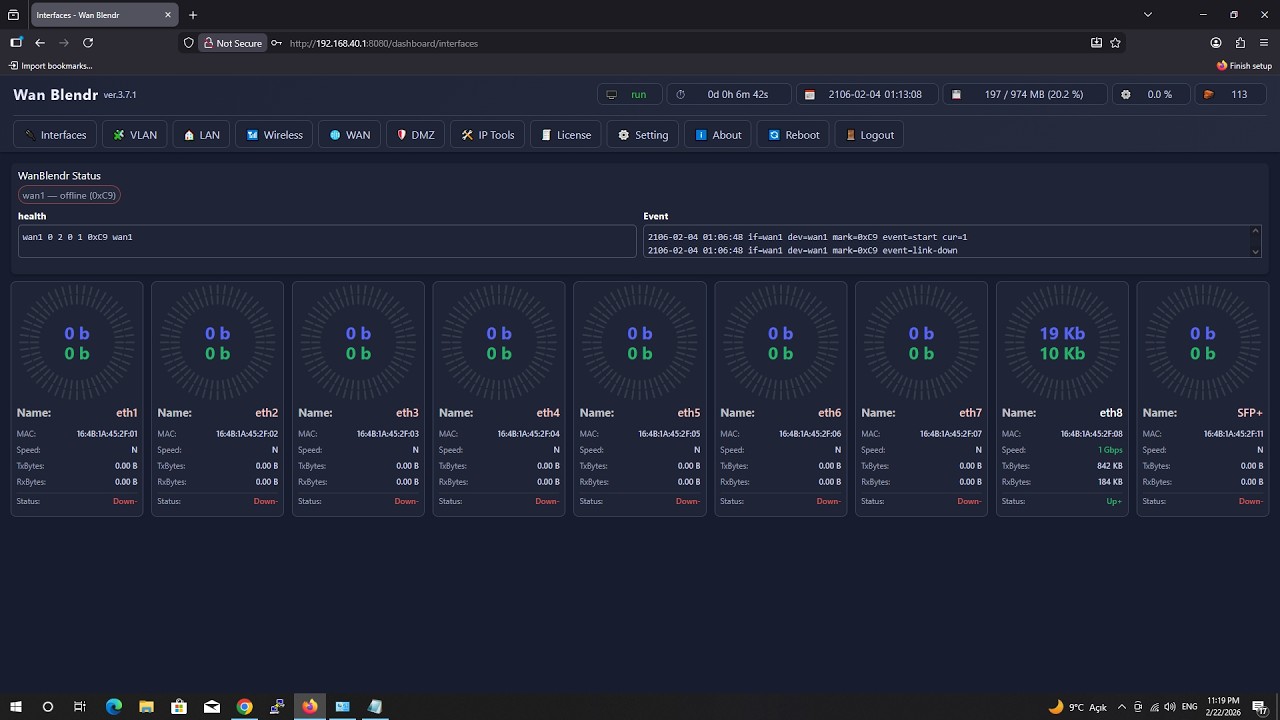1280x720 pixels.
Task: Click the uptime clock icon
Action: [681, 94]
